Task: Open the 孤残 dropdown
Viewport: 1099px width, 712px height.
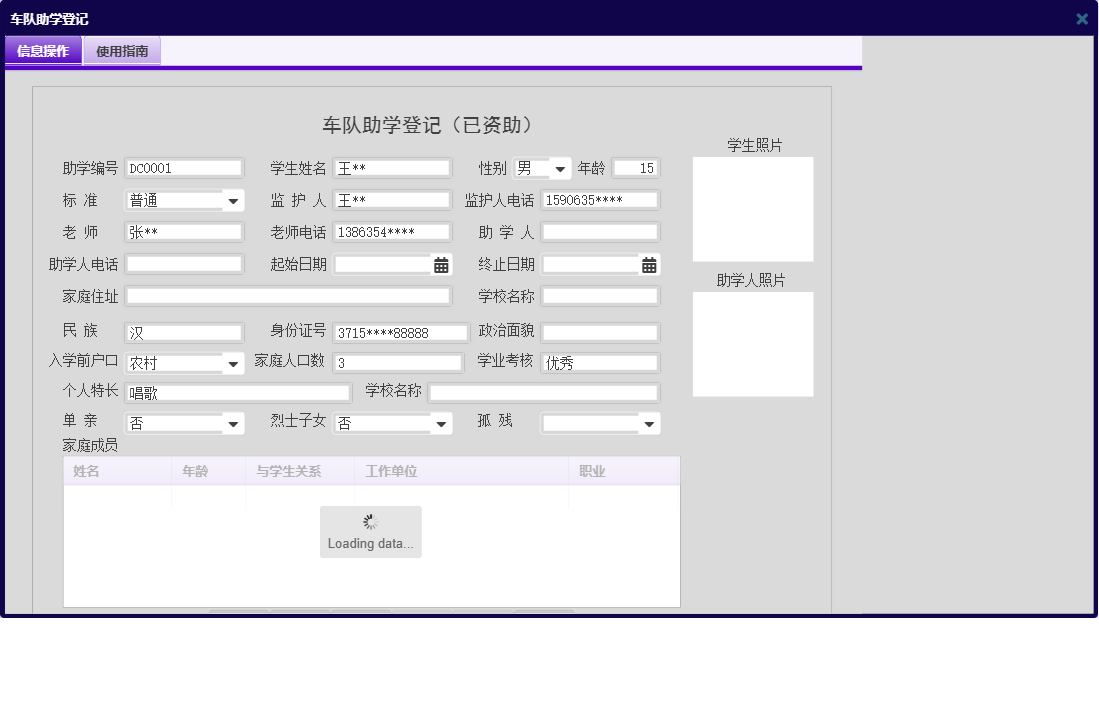Action: [650, 423]
